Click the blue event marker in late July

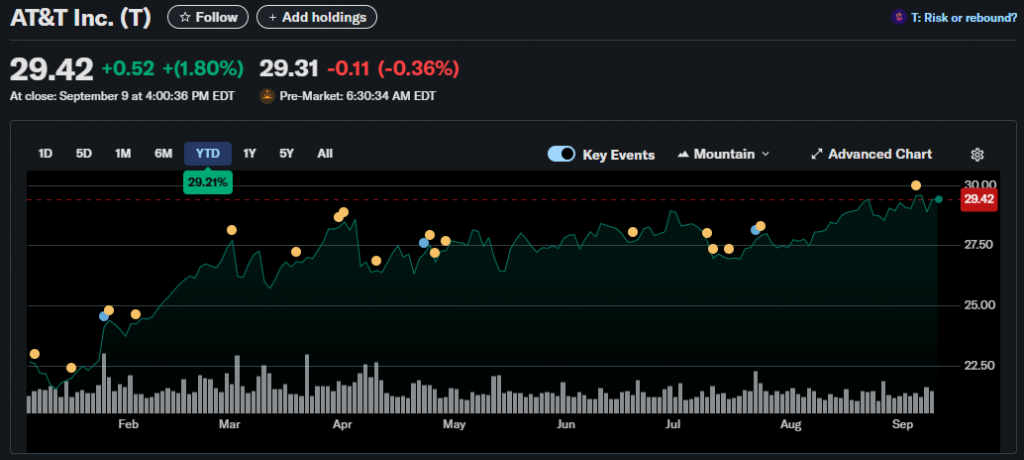(x=756, y=230)
